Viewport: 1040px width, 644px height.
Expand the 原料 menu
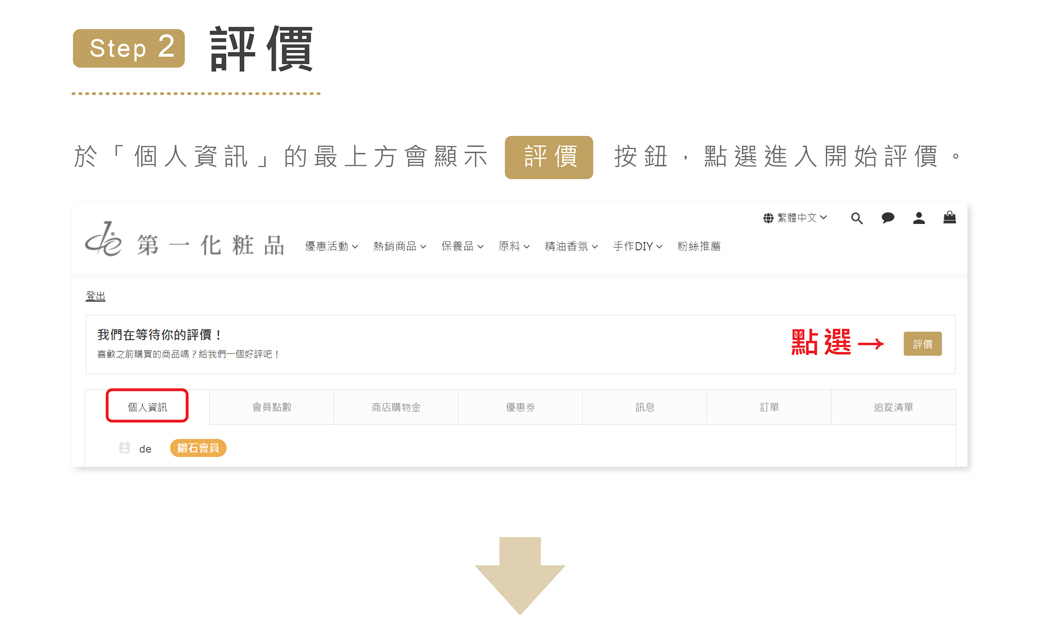point(514,246)
